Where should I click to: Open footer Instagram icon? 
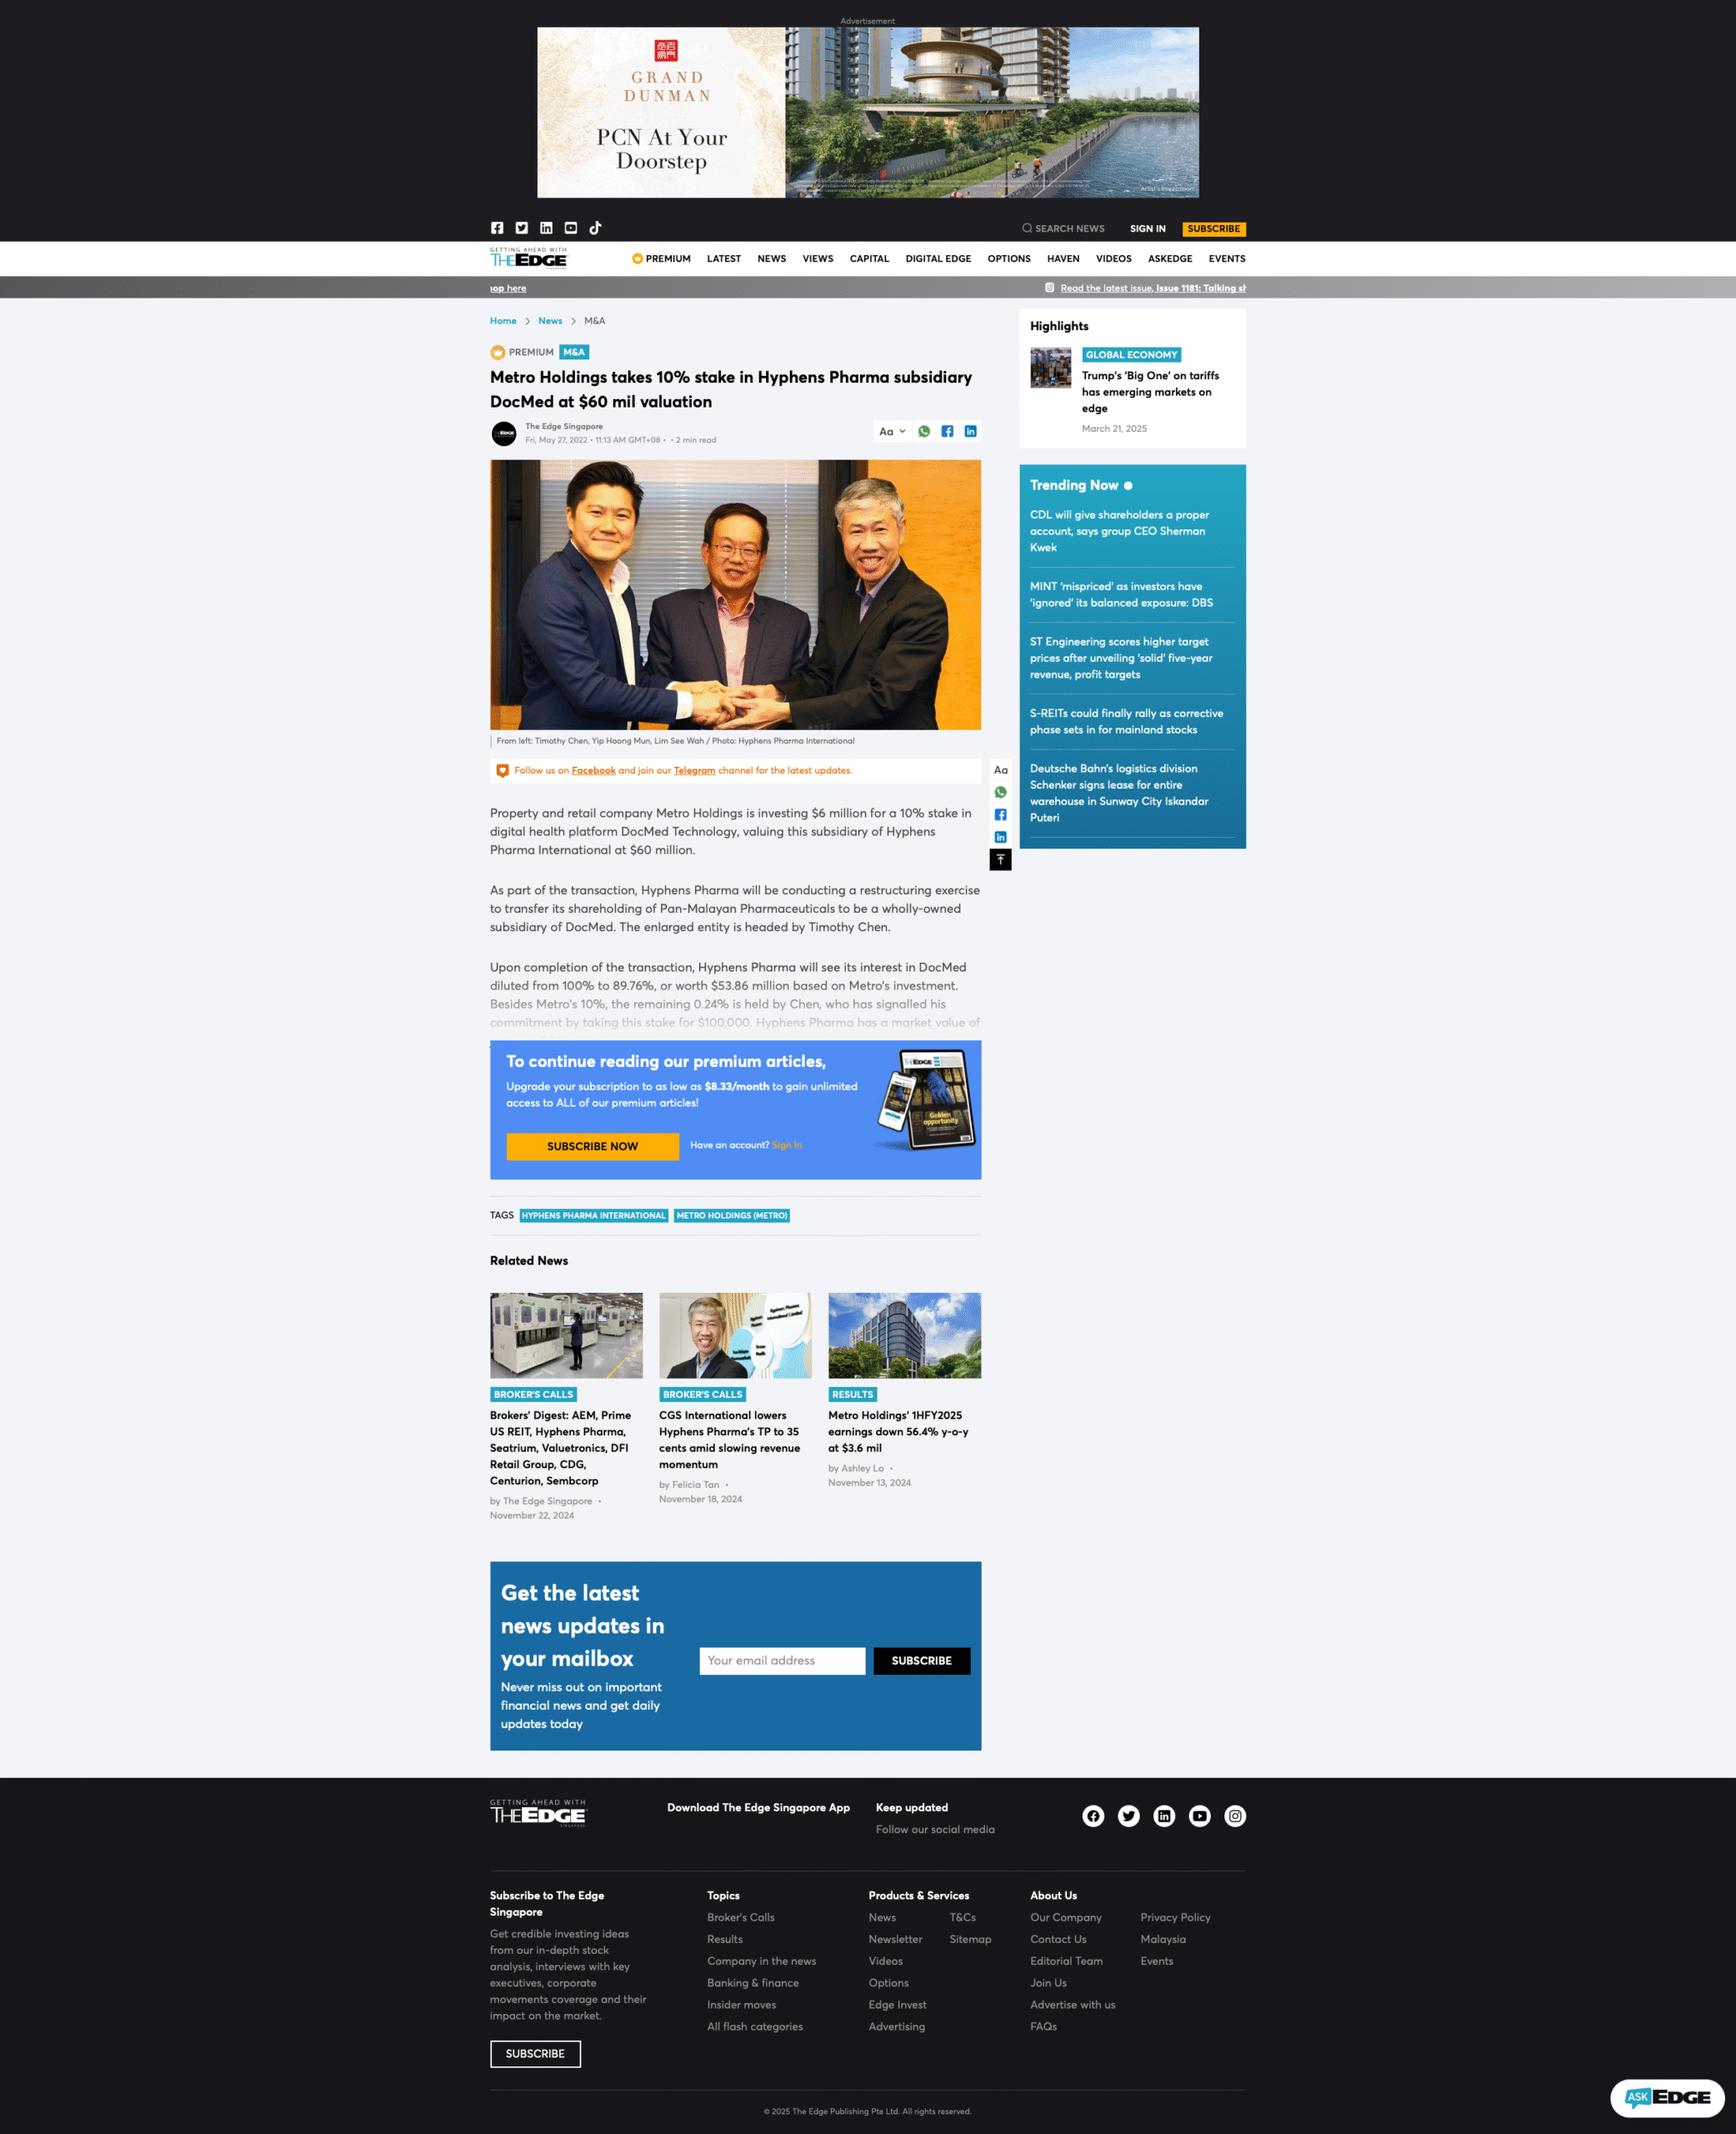pos(1235,1816)
